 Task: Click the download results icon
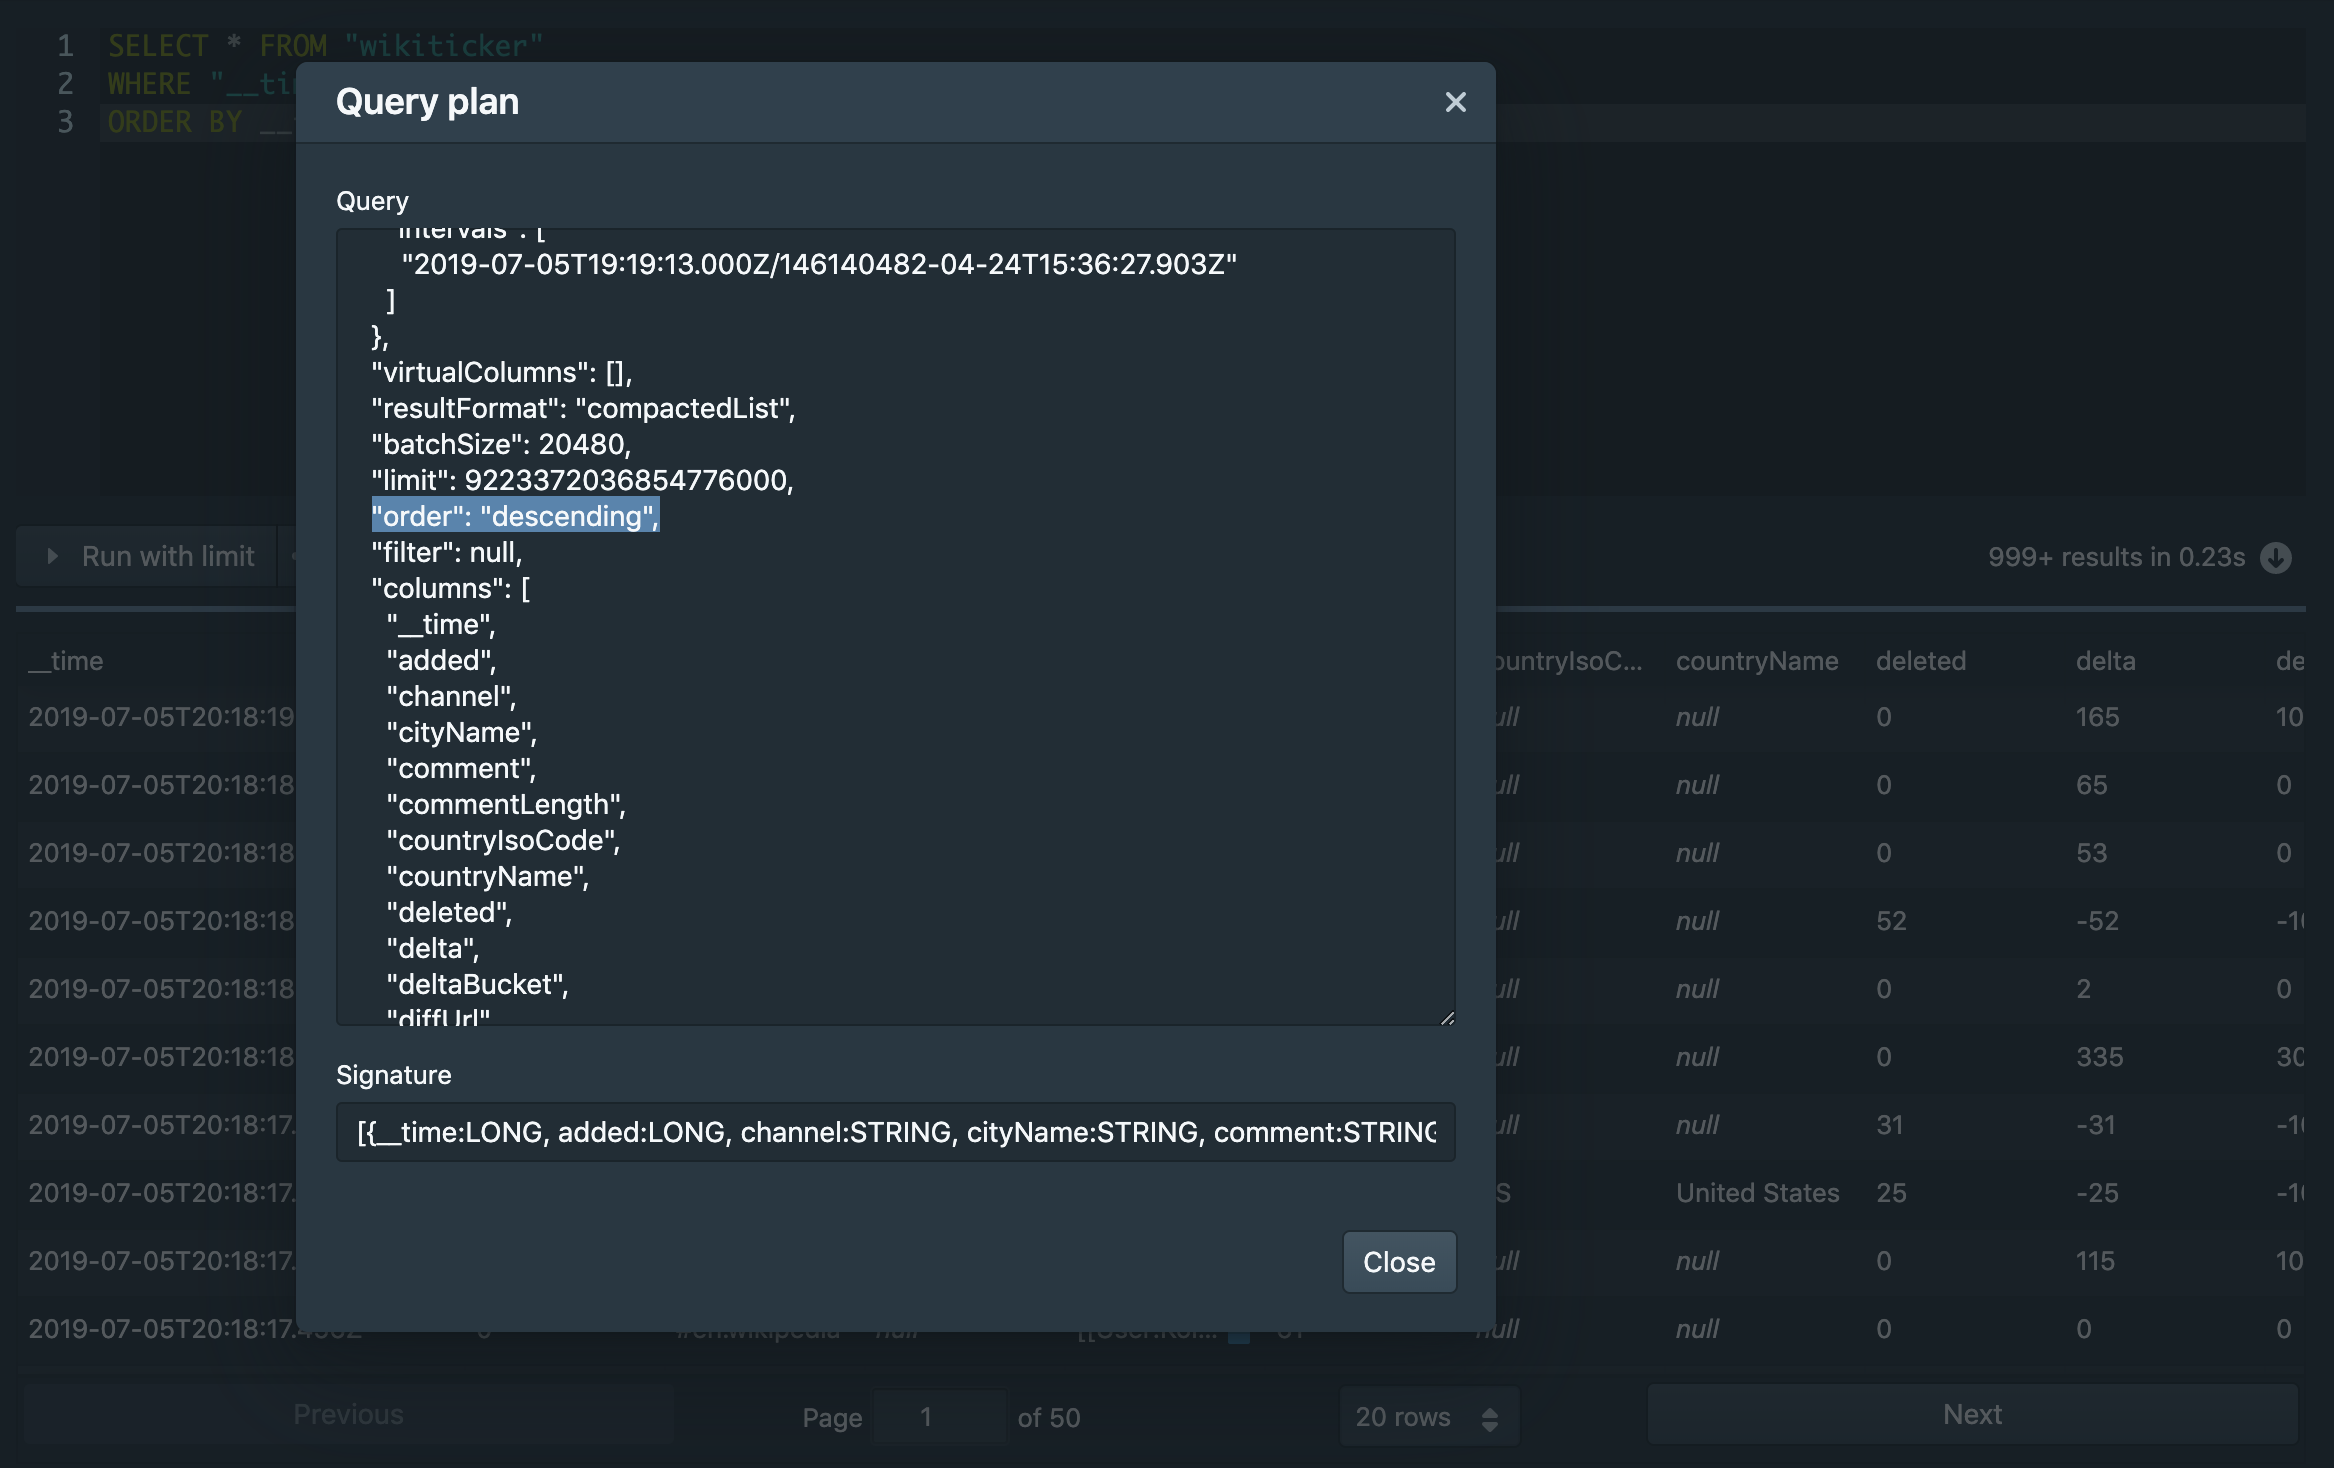click(2276, 557)
